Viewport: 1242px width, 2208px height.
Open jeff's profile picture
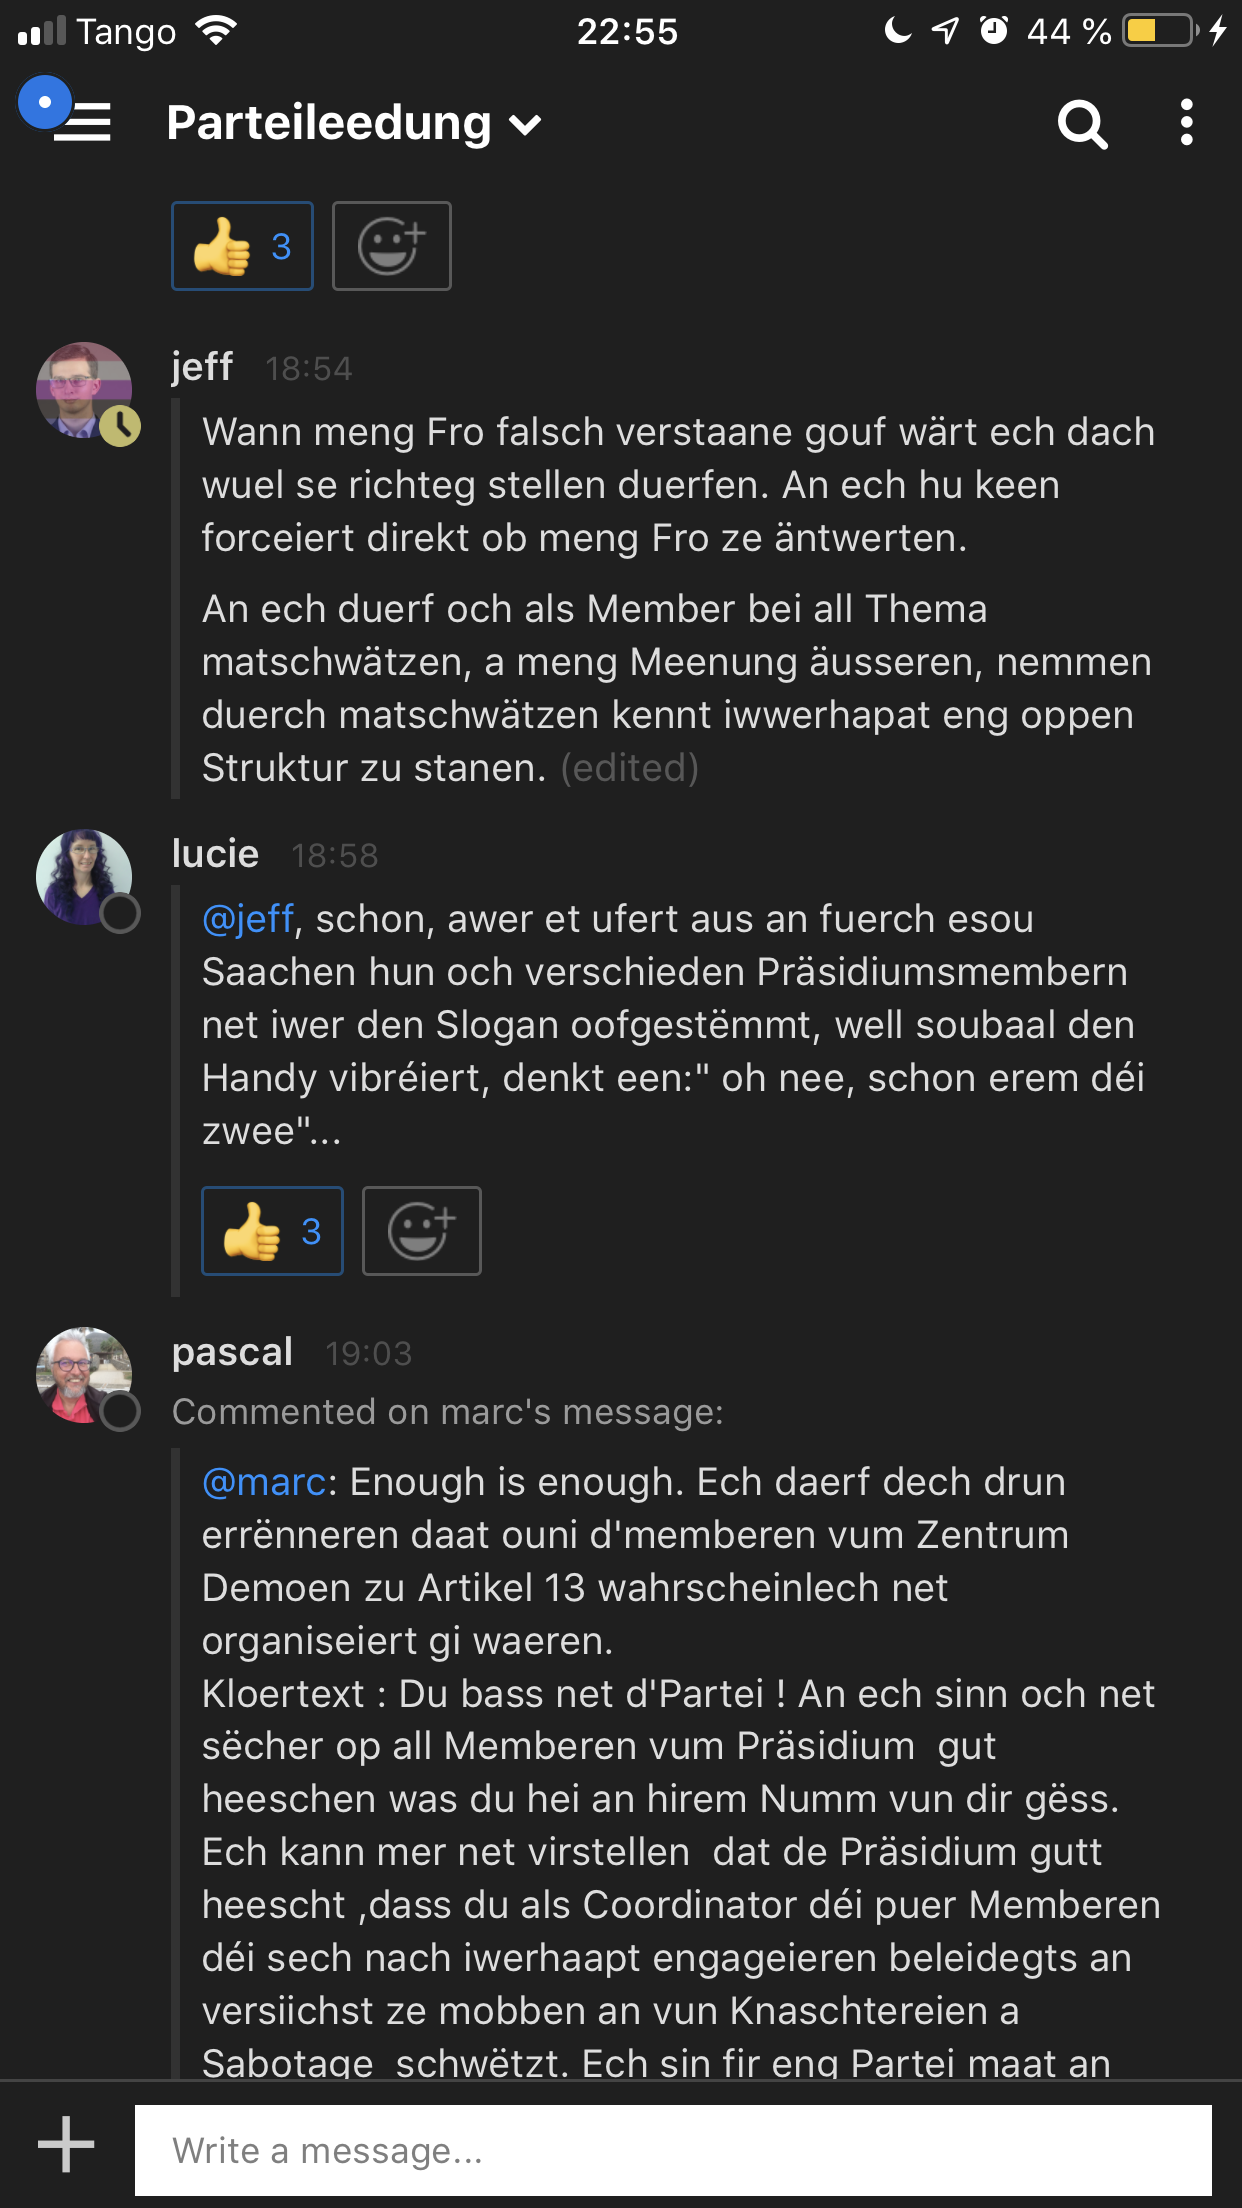coord(84,390)
